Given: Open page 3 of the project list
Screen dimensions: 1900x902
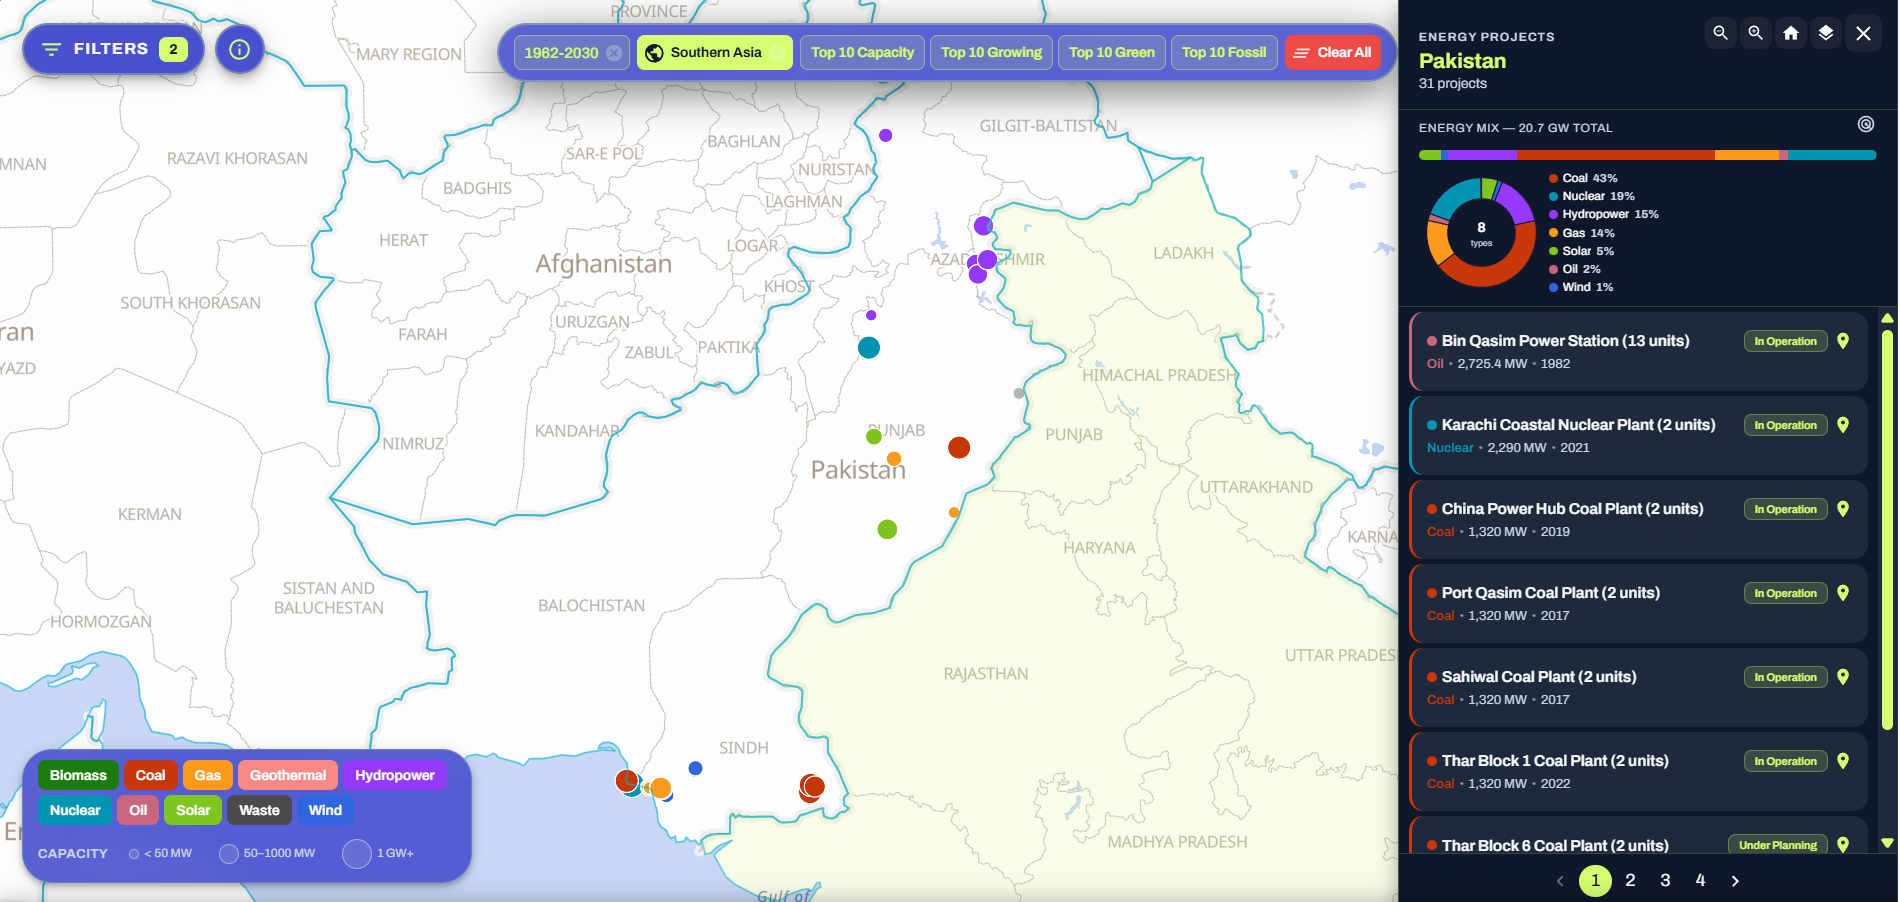Looking at the screenshot, I should [1665, 881].
